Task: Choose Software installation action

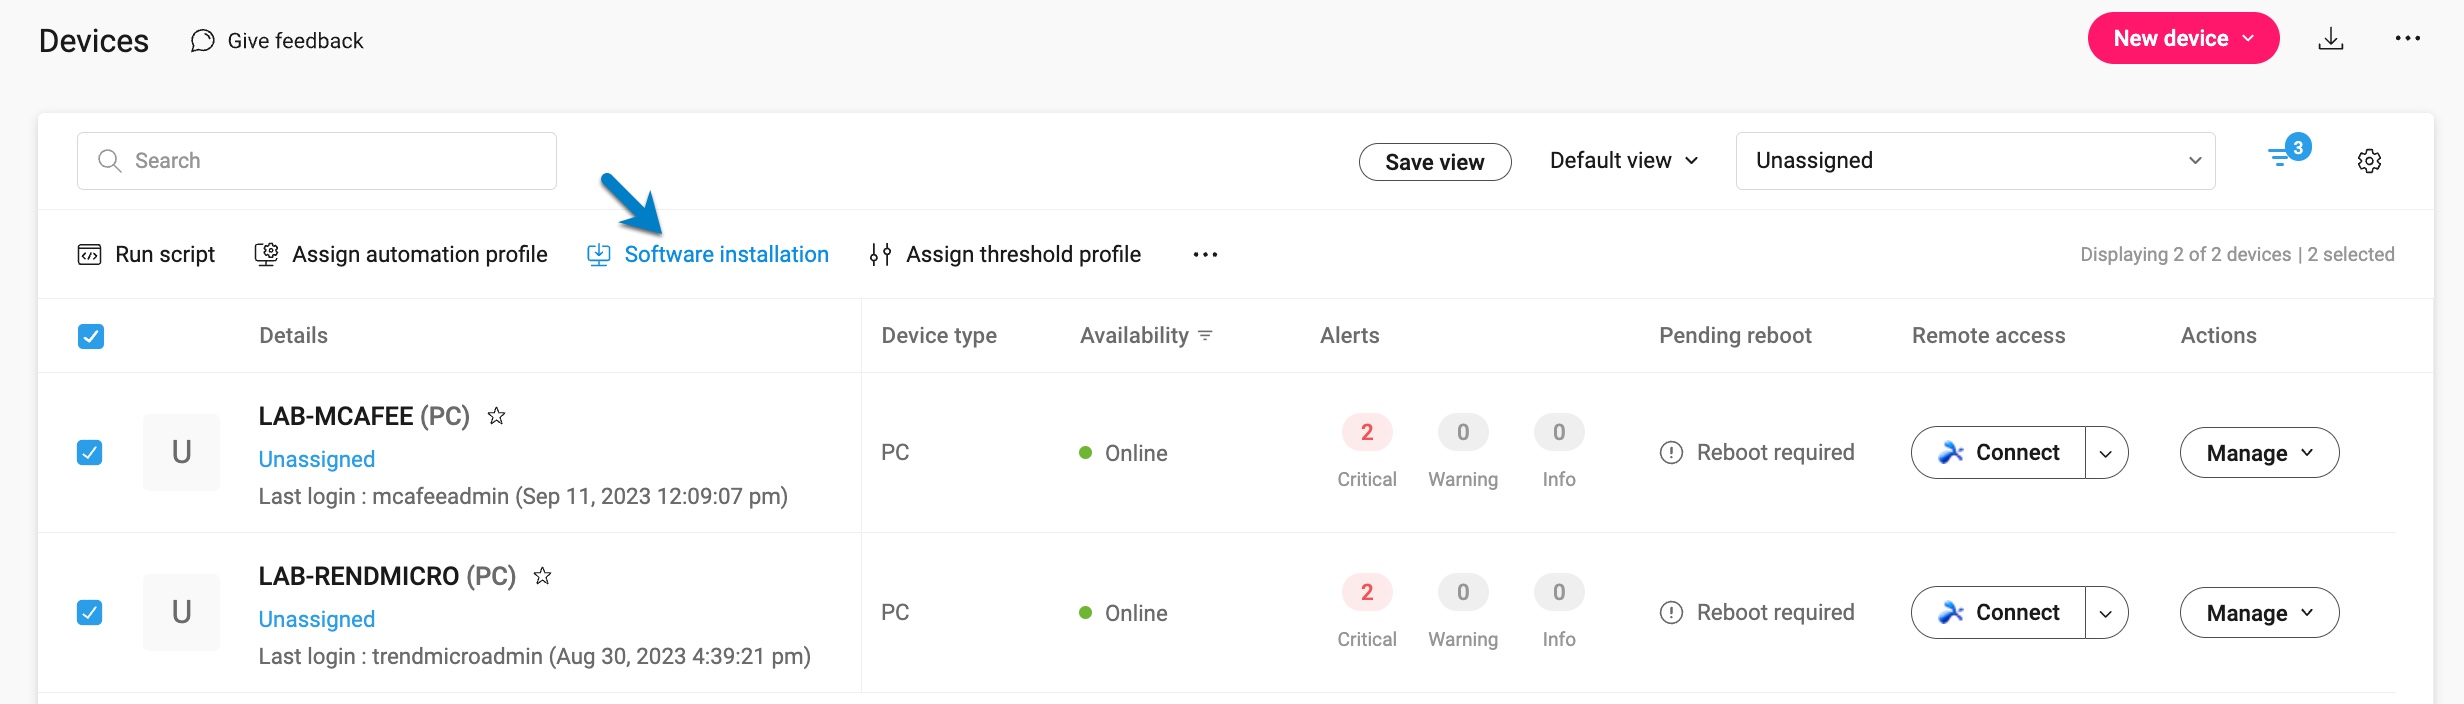Action: coord(708,255)
